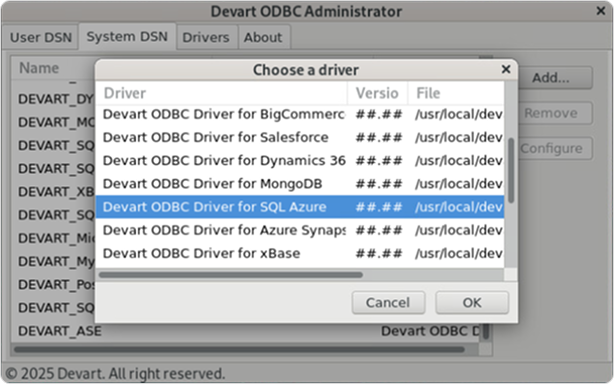This screenshot has height=384, width=614.
Task: Click the version cell of the MongoDB driver
Action: tap(379, 184)
